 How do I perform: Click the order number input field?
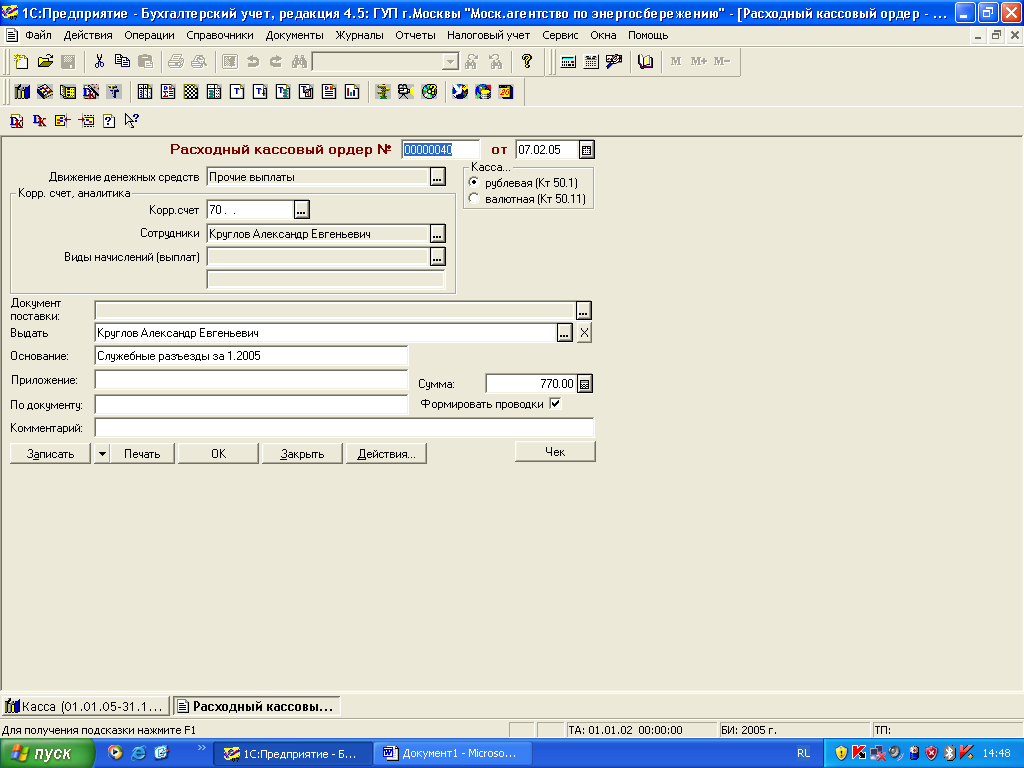(441, 150)
